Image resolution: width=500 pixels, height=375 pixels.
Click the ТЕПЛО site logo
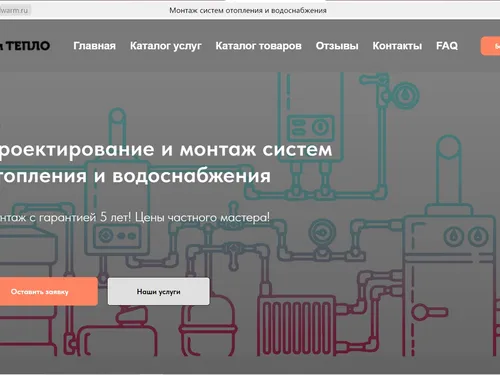coord(25,46)
